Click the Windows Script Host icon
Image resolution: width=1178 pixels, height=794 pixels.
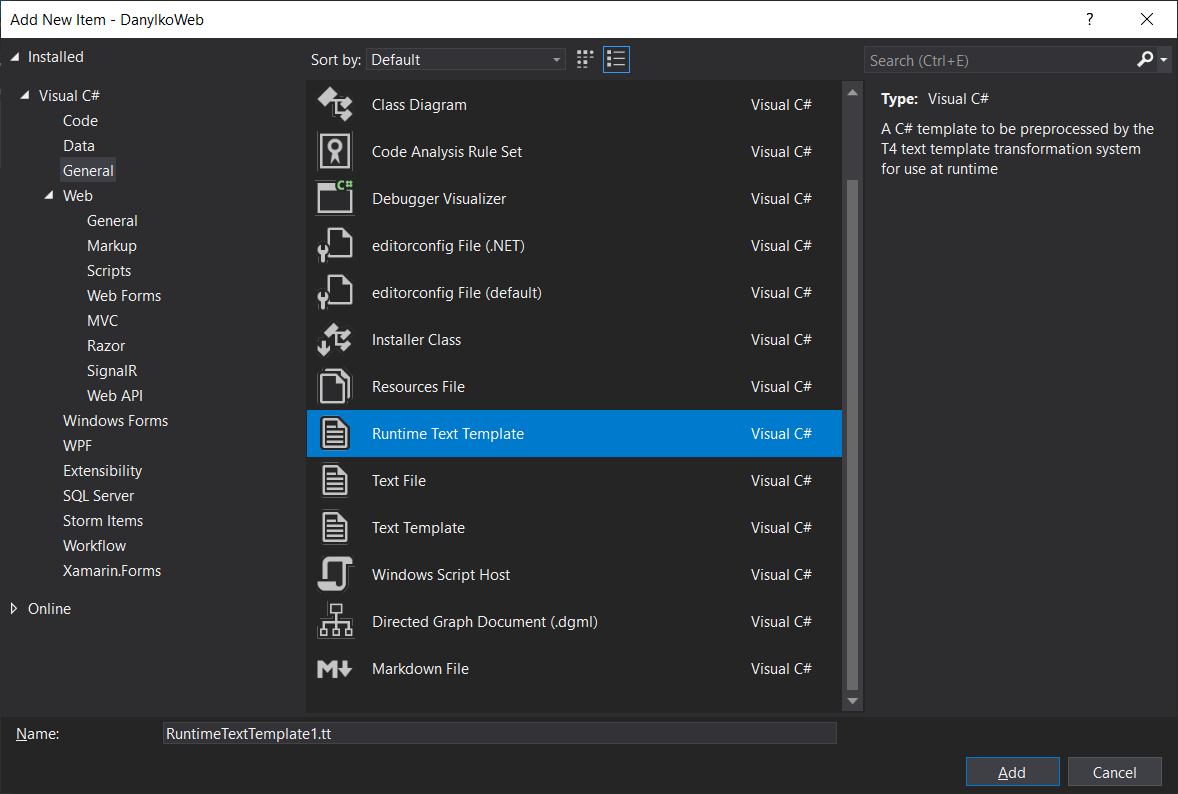tap(335, 575)
